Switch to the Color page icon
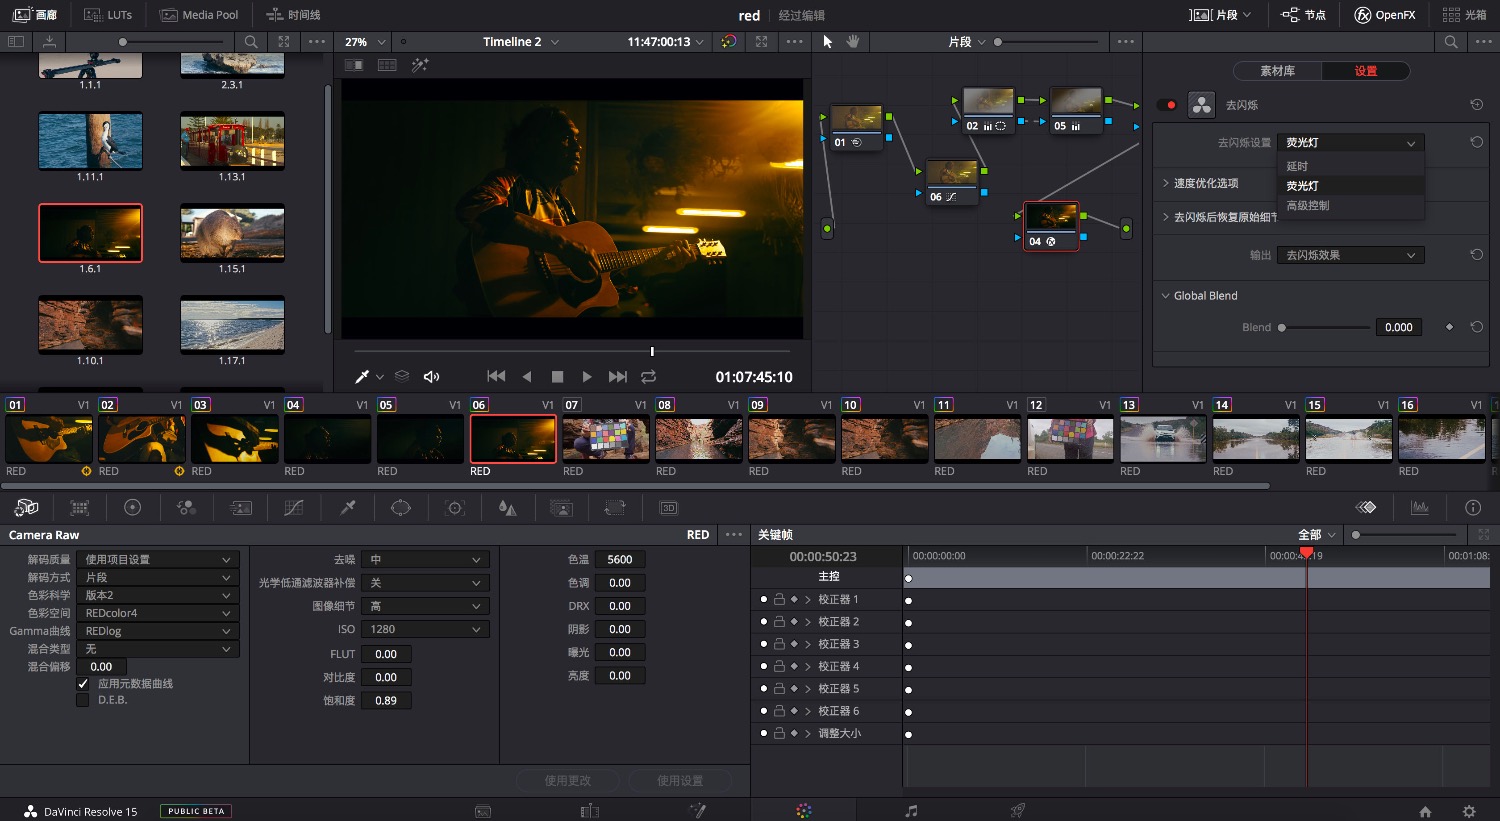The height and width of the screenshot is (821, 1500). click(804, 811)
